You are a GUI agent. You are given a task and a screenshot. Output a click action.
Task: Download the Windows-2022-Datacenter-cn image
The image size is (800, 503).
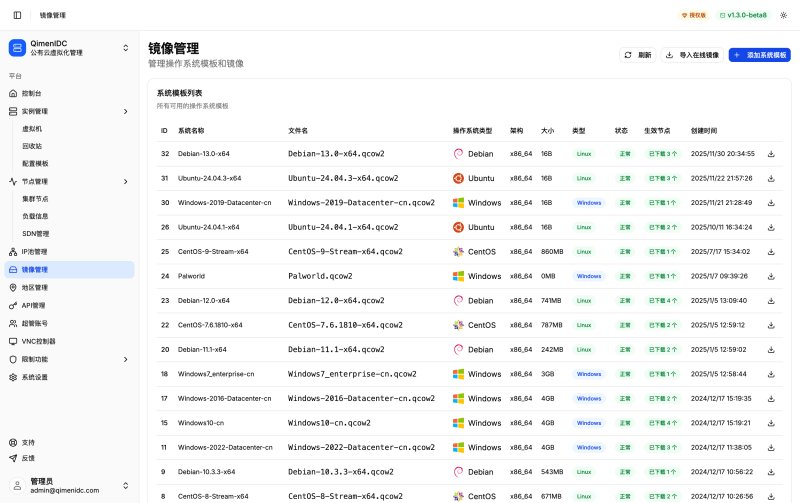[x=771, y=447]
